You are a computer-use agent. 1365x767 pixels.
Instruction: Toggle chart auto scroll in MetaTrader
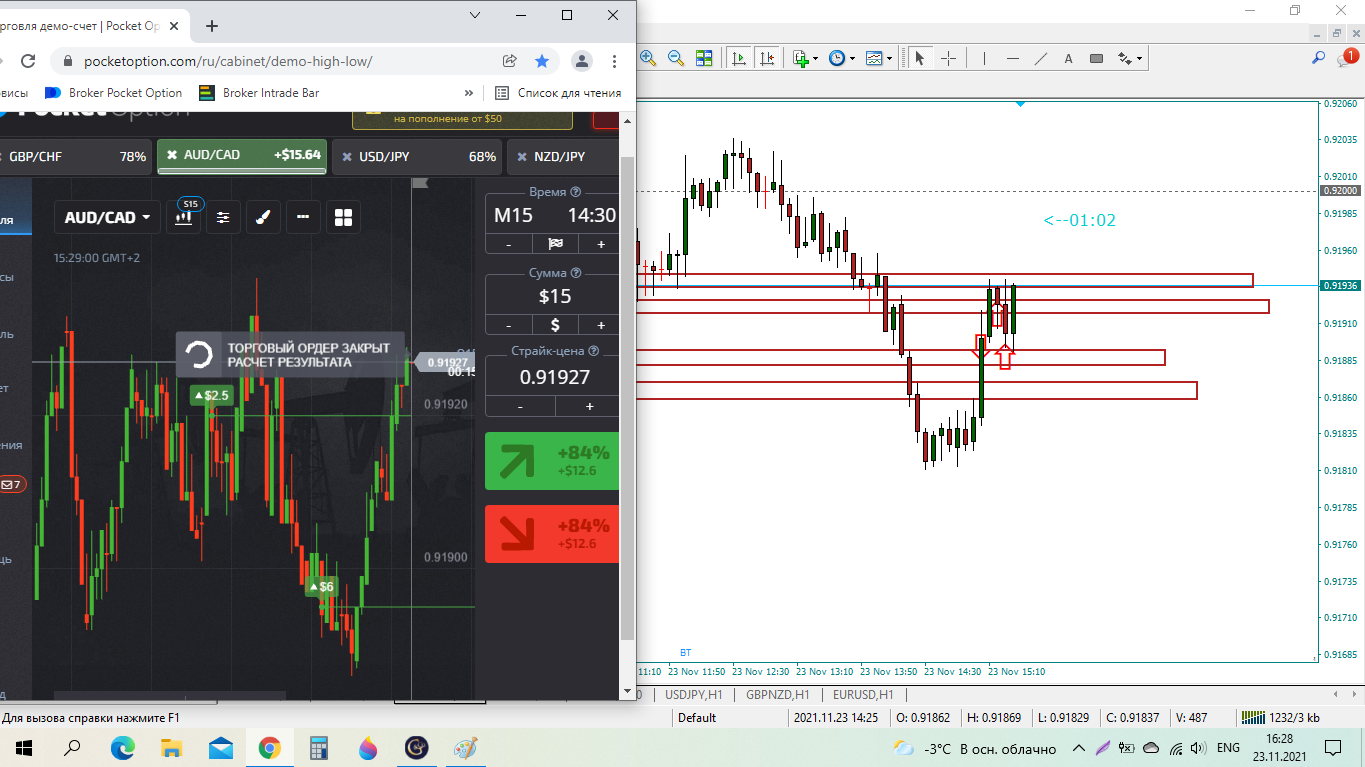tap(739, 59)
